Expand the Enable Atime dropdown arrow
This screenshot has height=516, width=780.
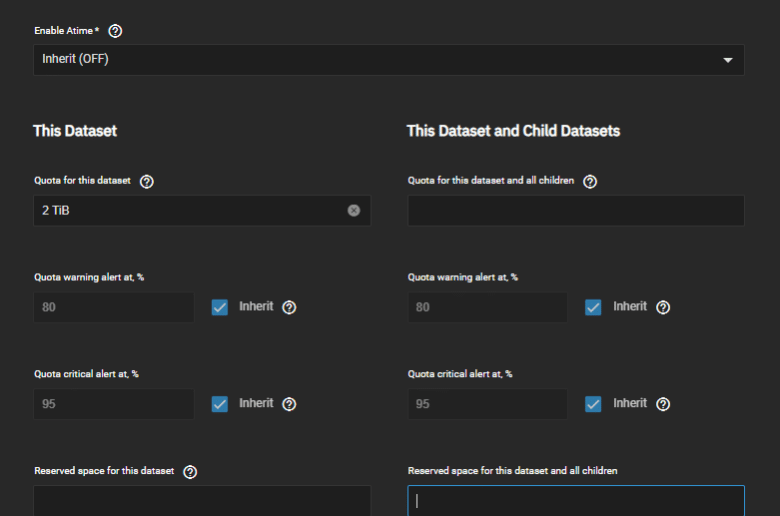728,60
